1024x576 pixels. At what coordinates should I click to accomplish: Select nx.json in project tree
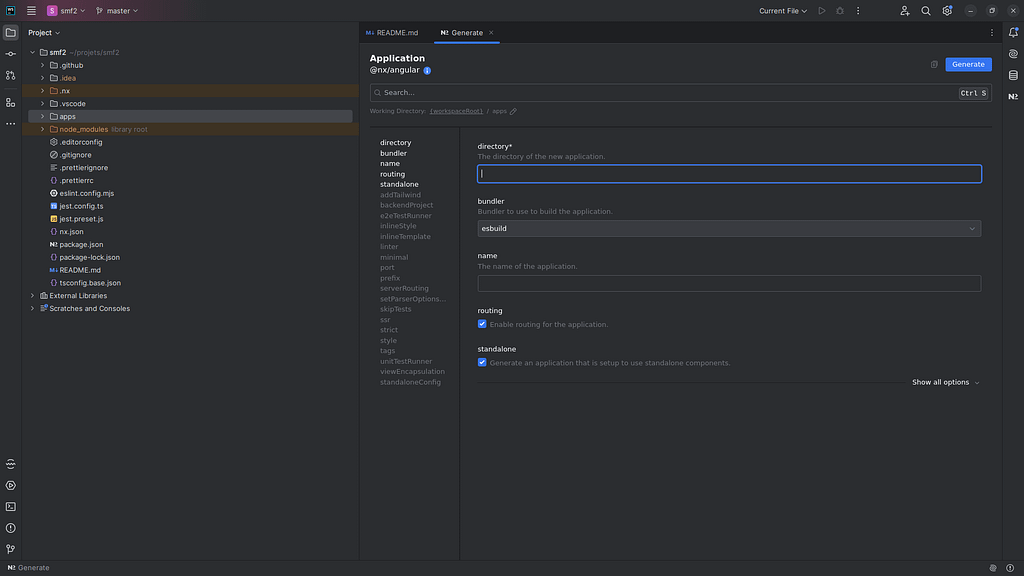71,232
